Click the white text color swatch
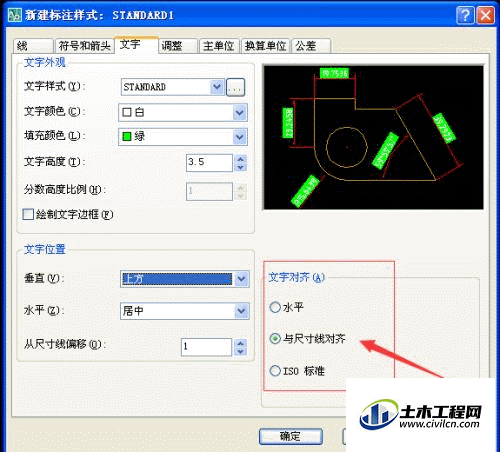This screenshot has height=452, width=500. [x=127, y=112]
